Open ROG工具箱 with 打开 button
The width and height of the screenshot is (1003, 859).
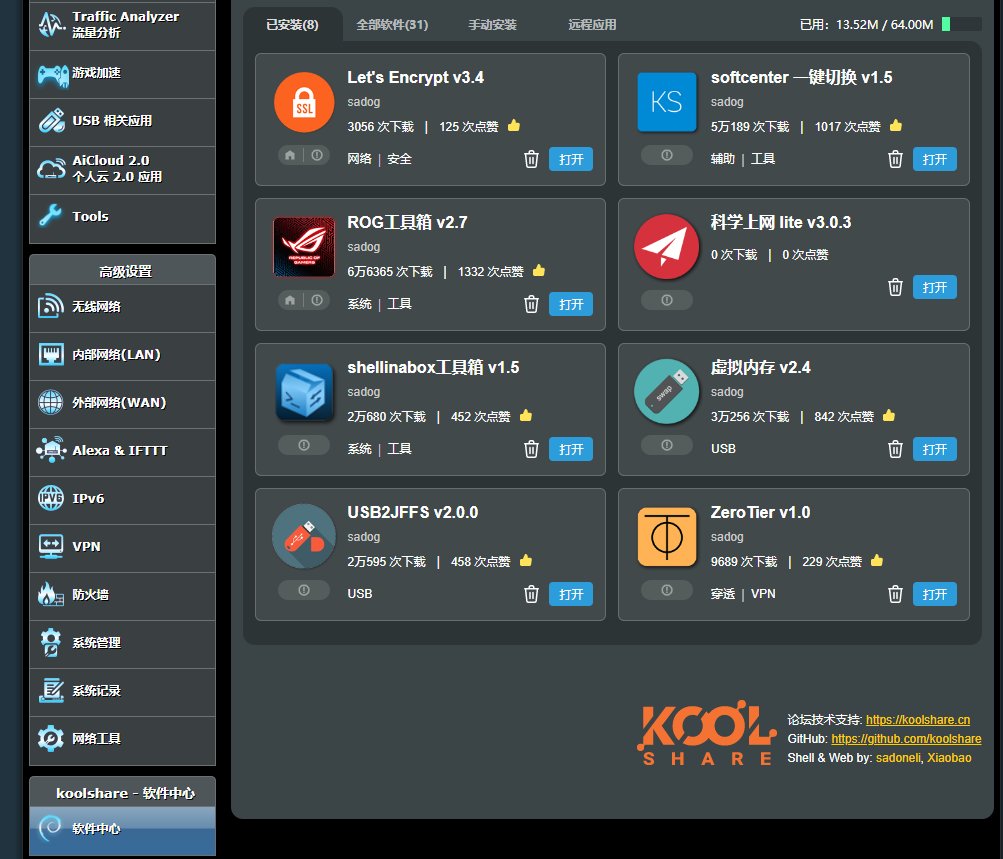tap(571, 304)
